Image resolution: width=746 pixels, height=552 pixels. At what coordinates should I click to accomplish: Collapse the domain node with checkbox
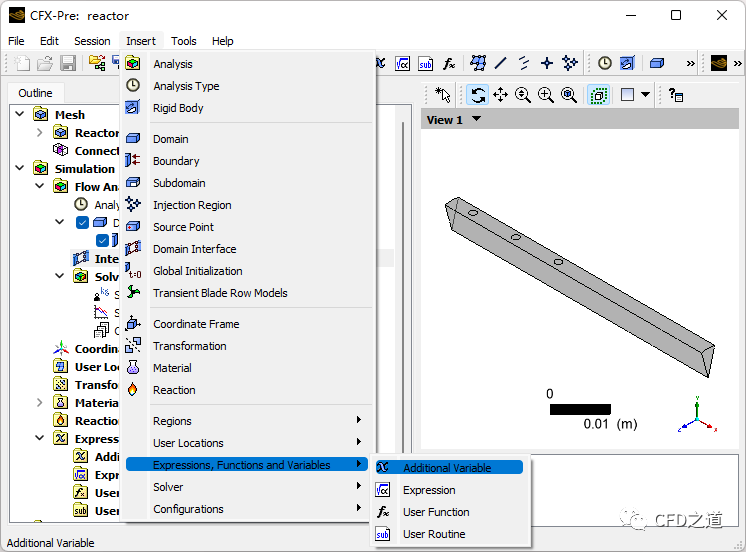[x=60, y=222]
